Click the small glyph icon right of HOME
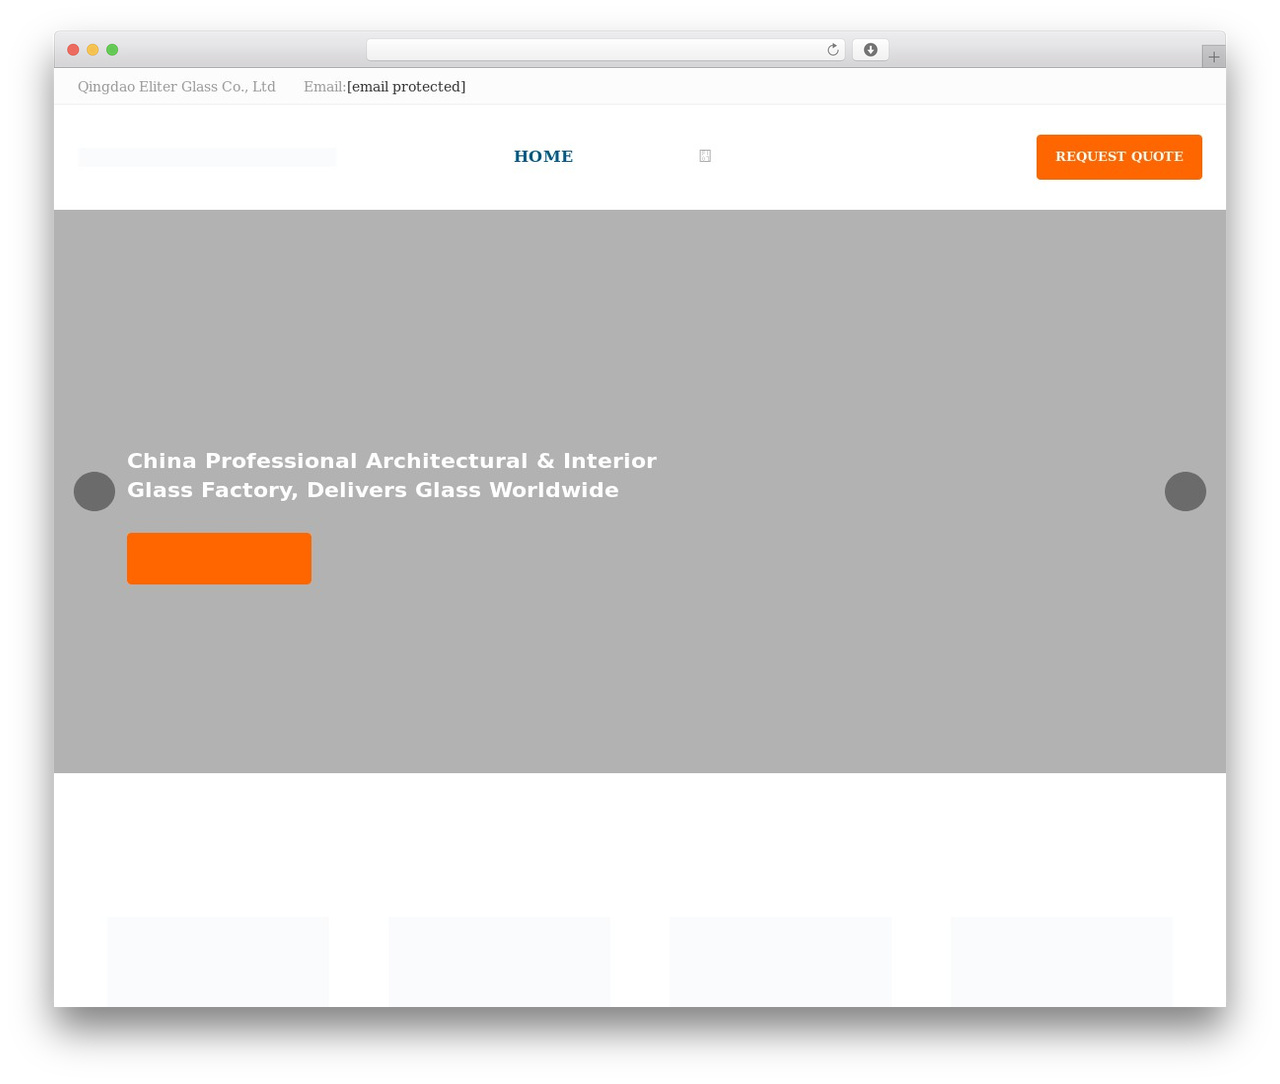This screenshot has width=1280, height=1084. pyautogui.click(x=705, y=156)
